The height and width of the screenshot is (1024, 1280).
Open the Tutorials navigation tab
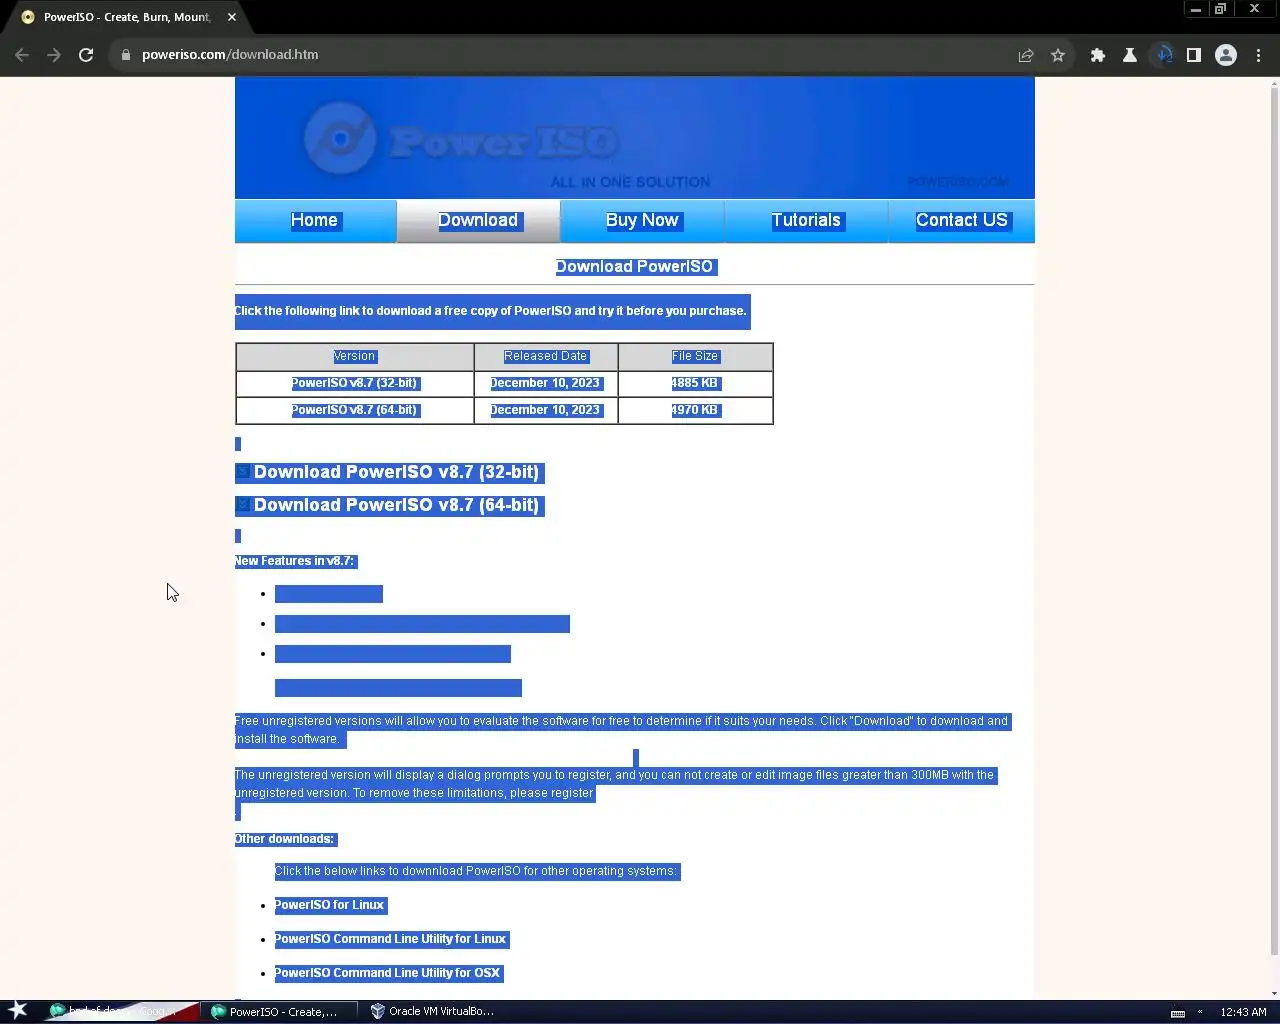coord(806,221)
